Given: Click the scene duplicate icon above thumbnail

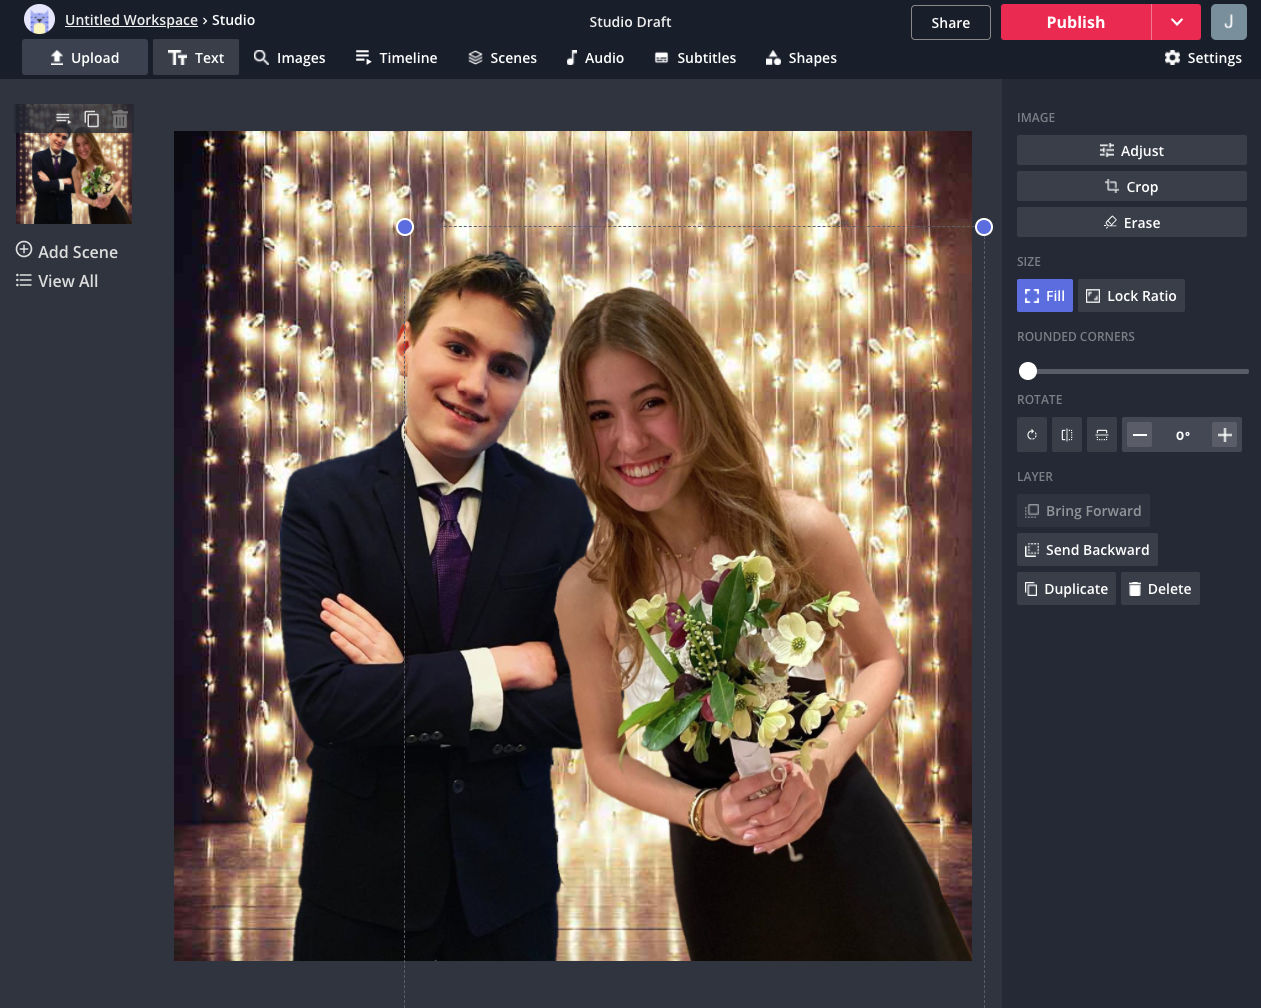Looking at the screenshot, I should 92,119.
